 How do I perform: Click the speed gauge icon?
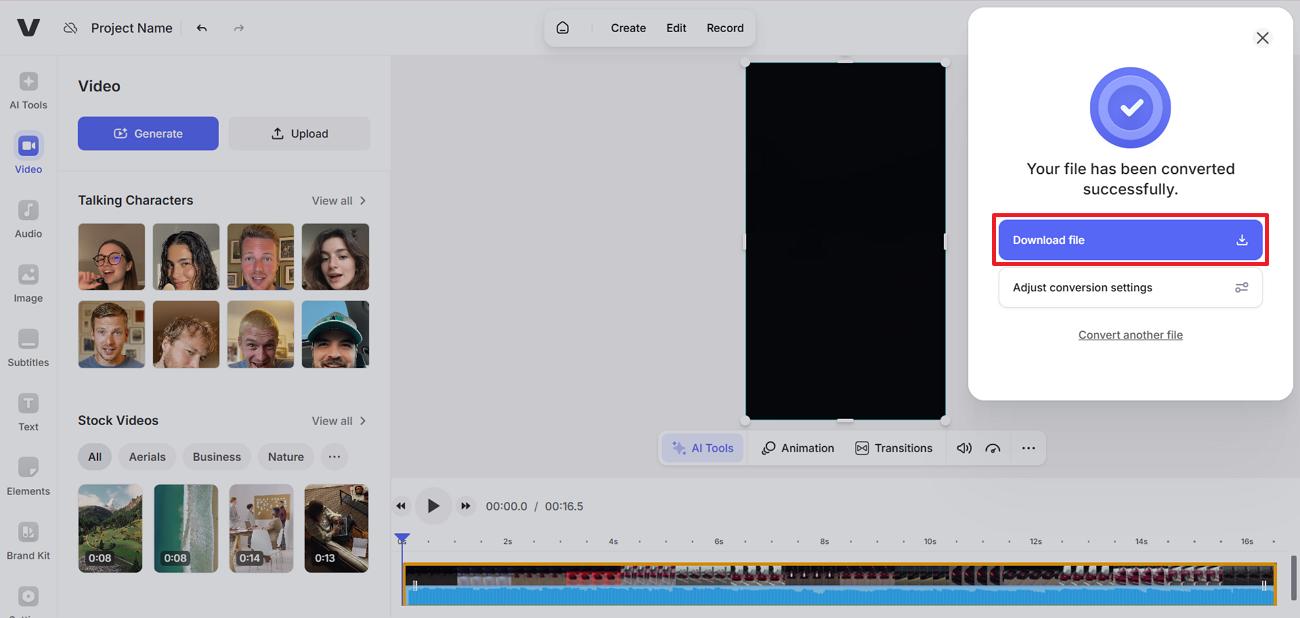(993, 448)
